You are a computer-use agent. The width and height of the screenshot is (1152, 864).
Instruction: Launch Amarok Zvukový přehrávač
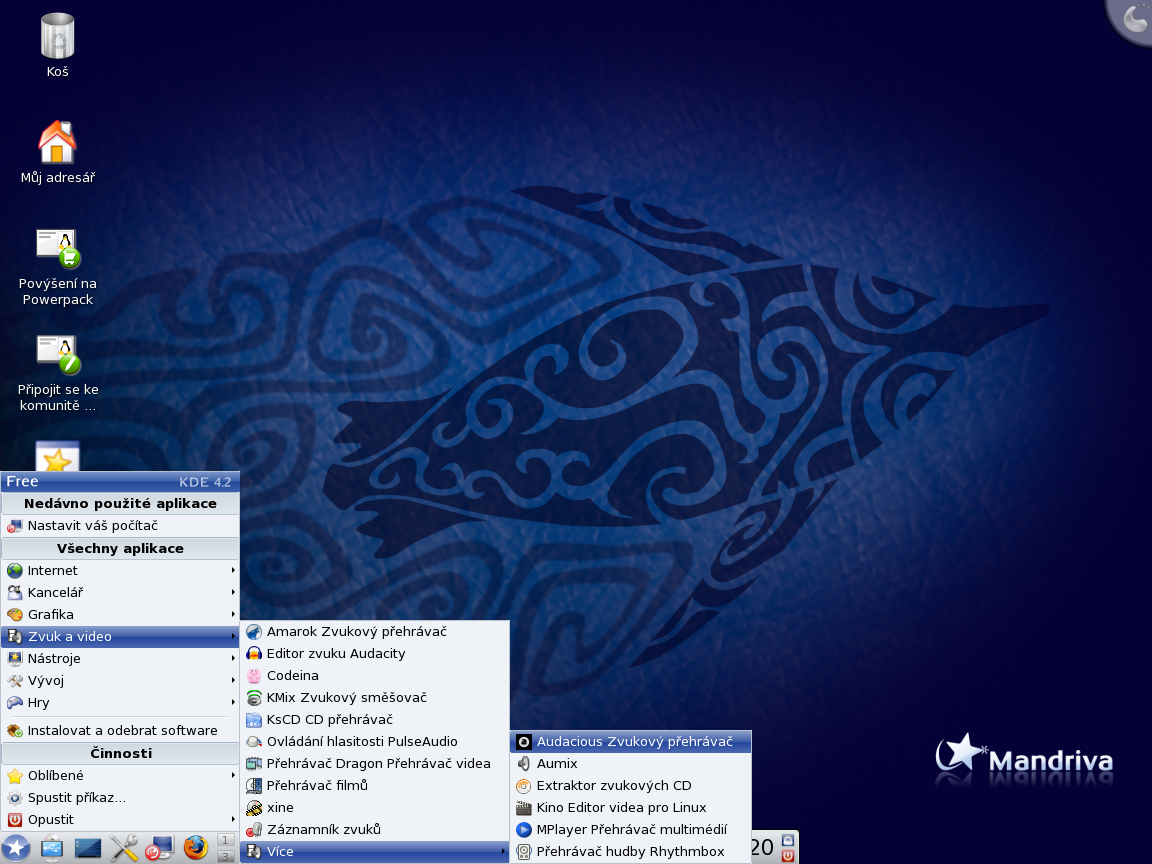point(375,632)
